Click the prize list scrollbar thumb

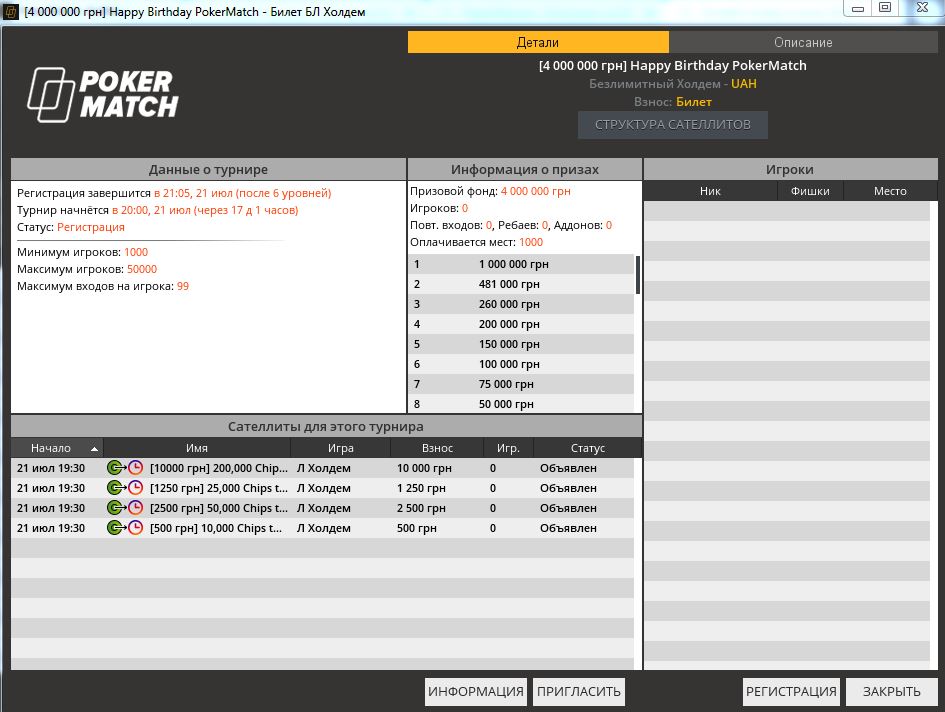click(x=638, y=274)
